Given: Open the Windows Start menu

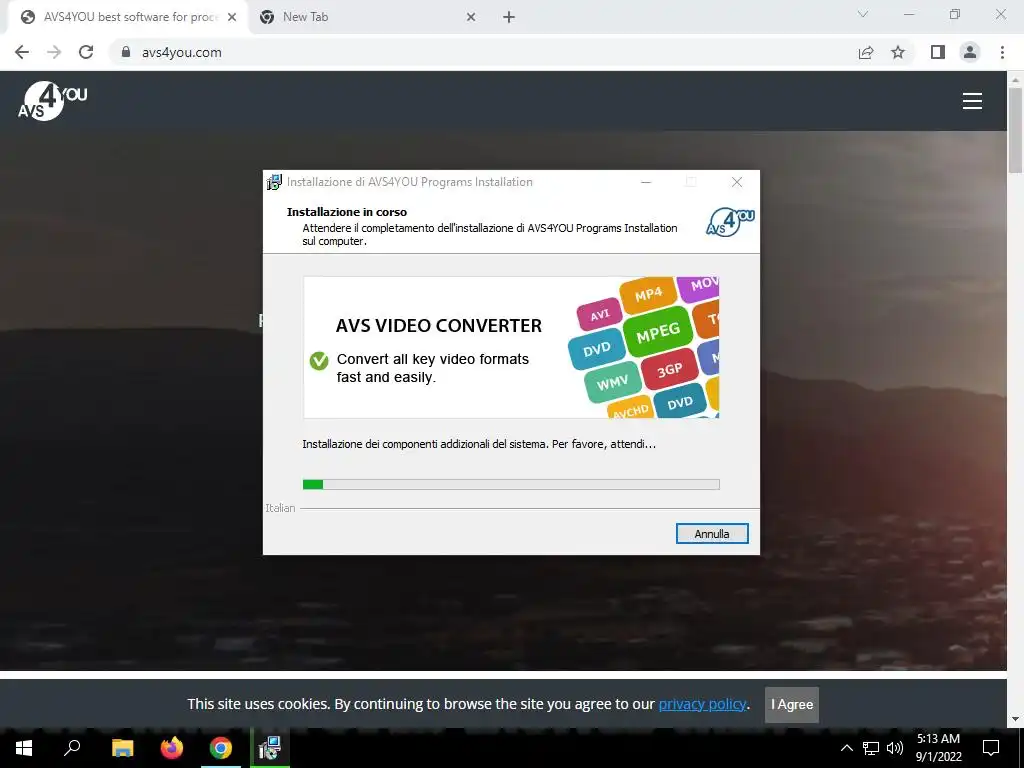Looking at the screenshot, I should tap(24, 748).
